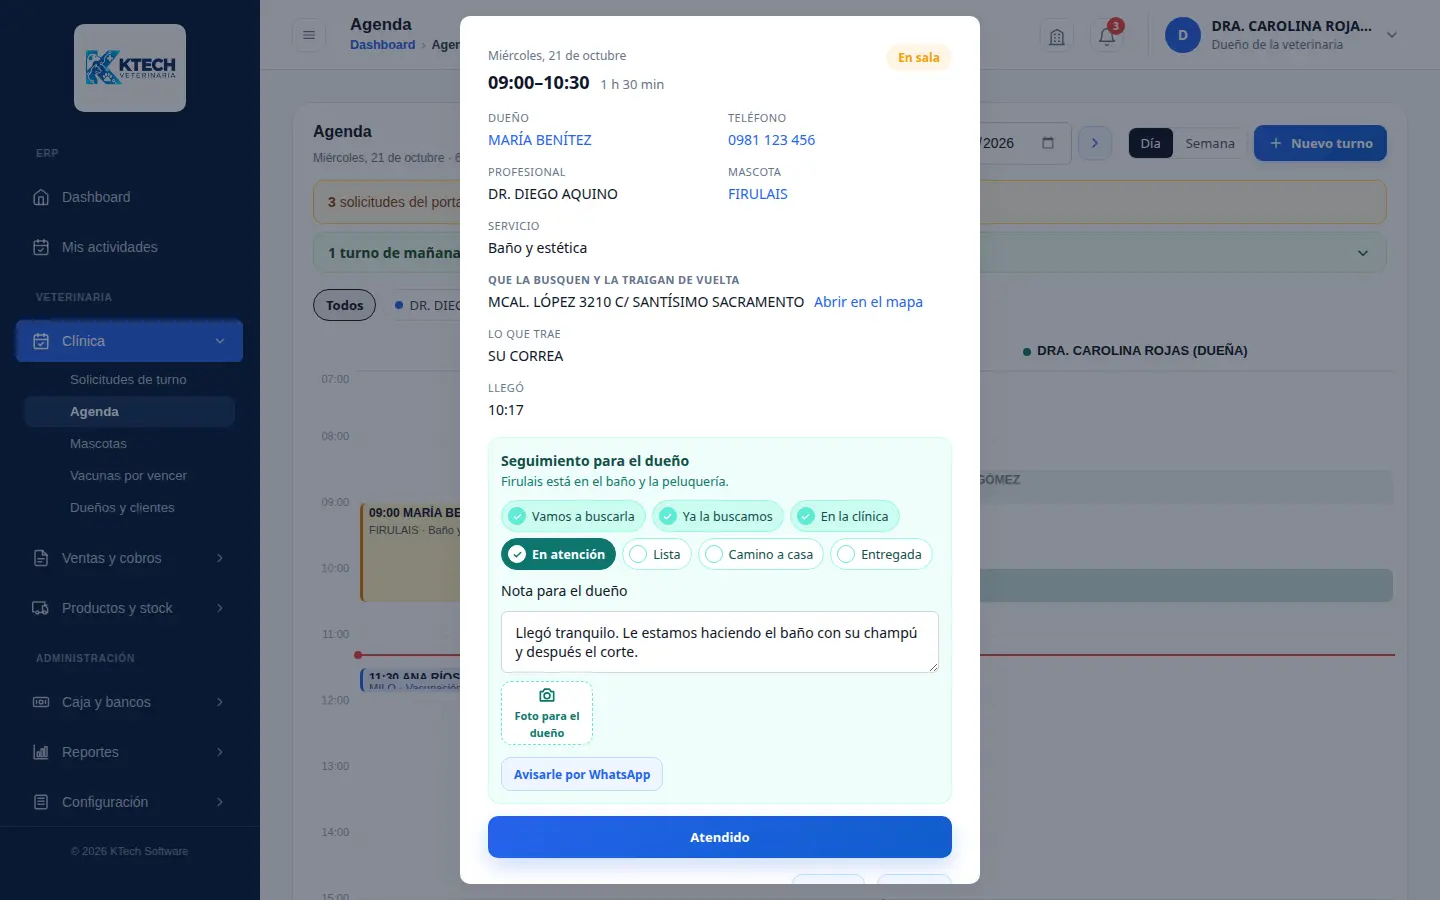Open the user profile dropdown chevron
1440x900 pixels.
point(1392,35)
